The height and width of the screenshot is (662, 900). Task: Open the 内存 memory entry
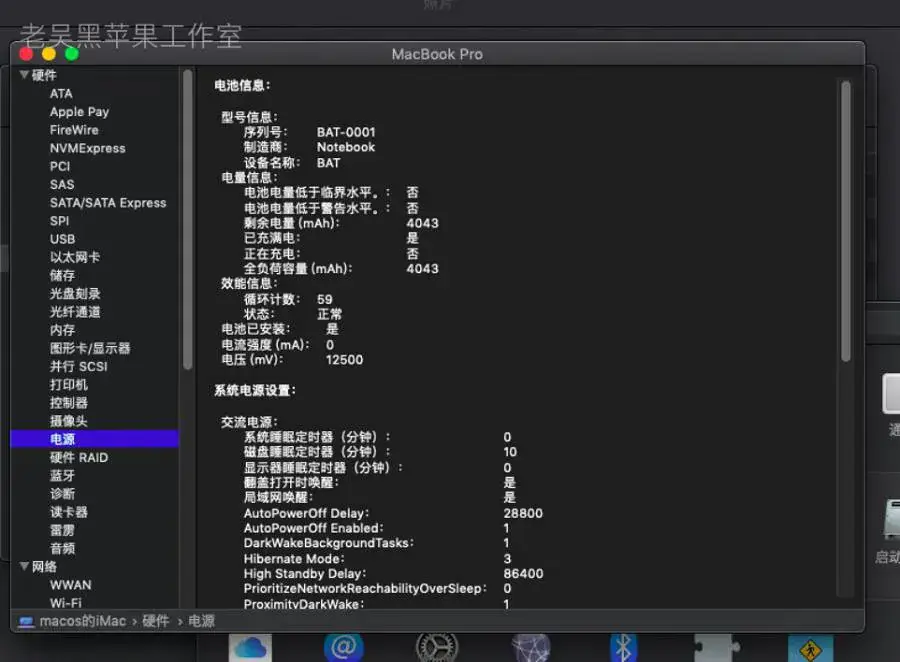(x=62, y=330)
